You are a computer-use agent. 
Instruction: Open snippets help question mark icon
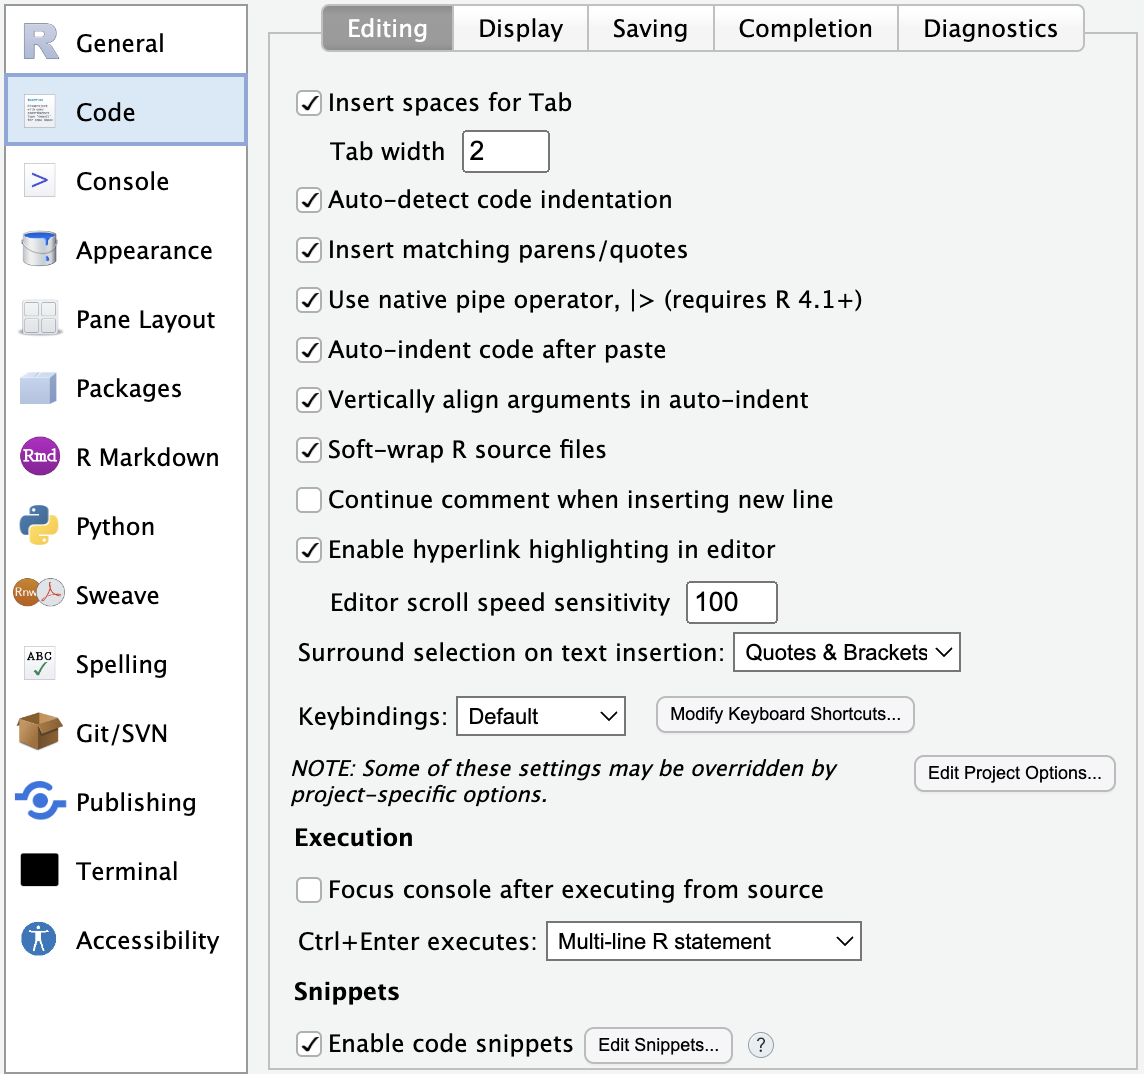760,1045
